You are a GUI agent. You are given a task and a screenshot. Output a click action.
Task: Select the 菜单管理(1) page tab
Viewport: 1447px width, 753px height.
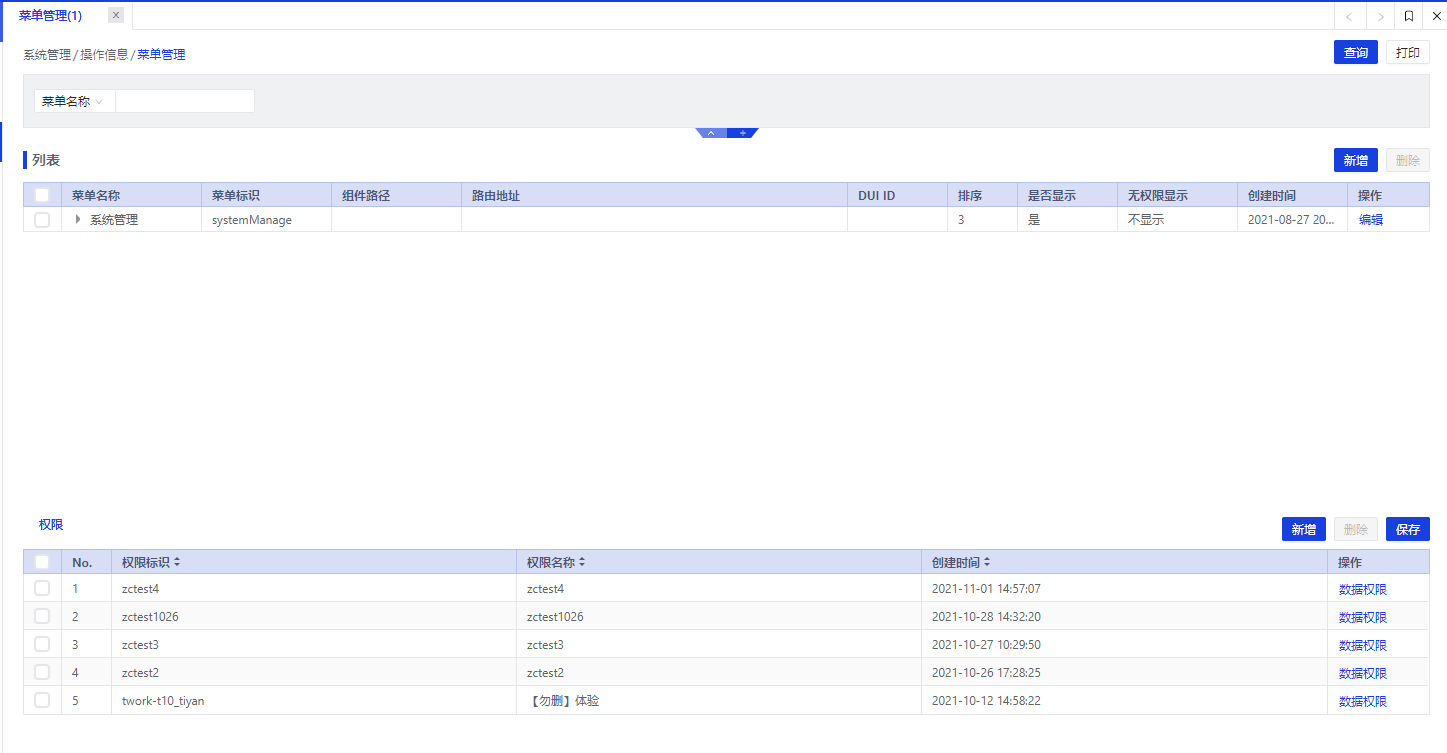coord(51,15)
